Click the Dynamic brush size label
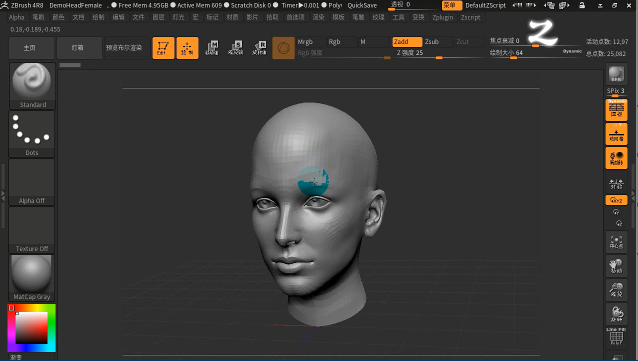This screenshot has height=361, width=638. [572, 51]
